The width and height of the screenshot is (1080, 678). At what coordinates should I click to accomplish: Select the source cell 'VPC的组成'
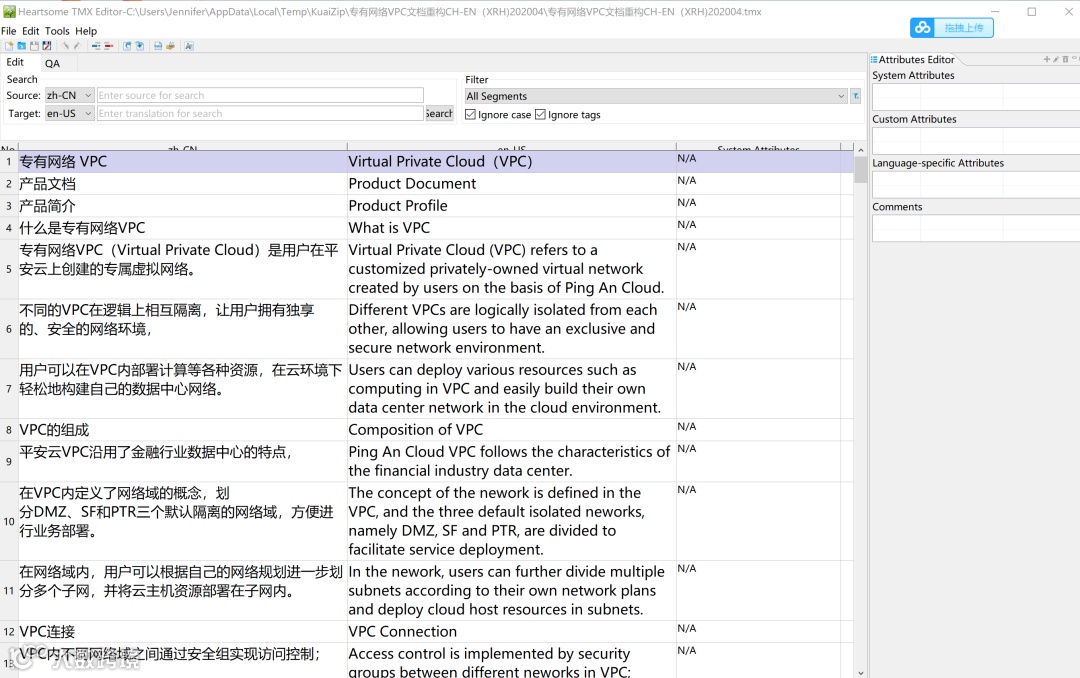tap(182, 429)
